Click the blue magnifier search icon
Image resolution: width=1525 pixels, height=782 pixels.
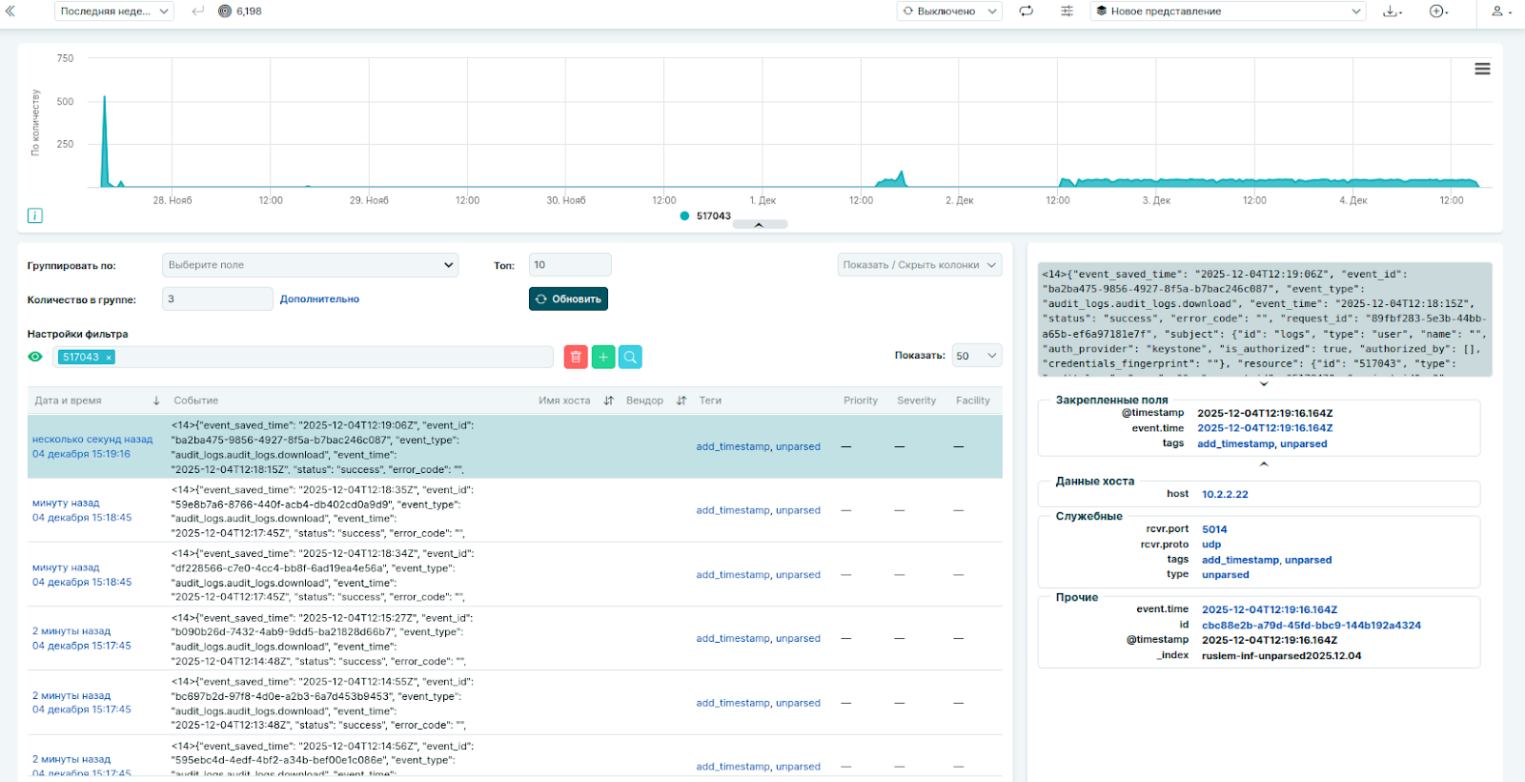click(x=630, y=357)
